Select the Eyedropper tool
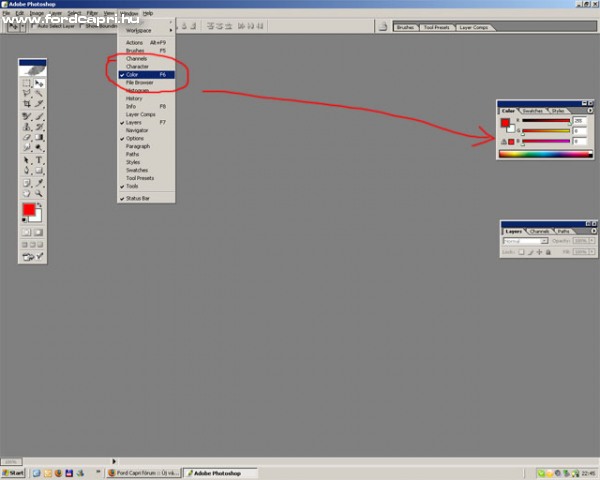This screenshot has height=480, width=600. pos(39,183)
